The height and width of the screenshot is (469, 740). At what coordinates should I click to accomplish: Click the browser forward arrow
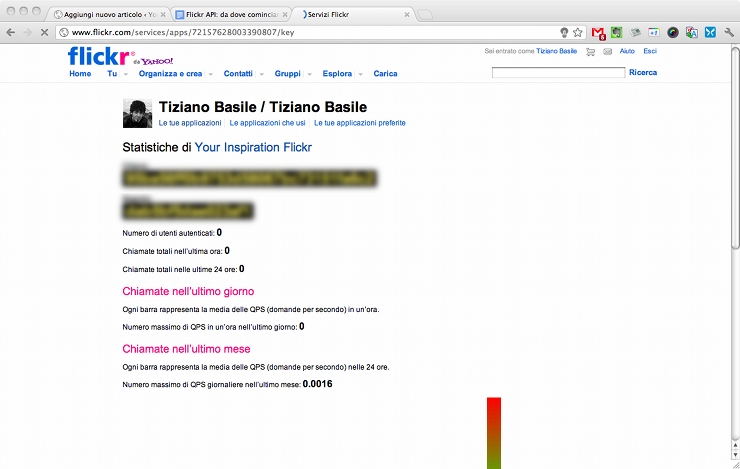click(x=27, y=32)
